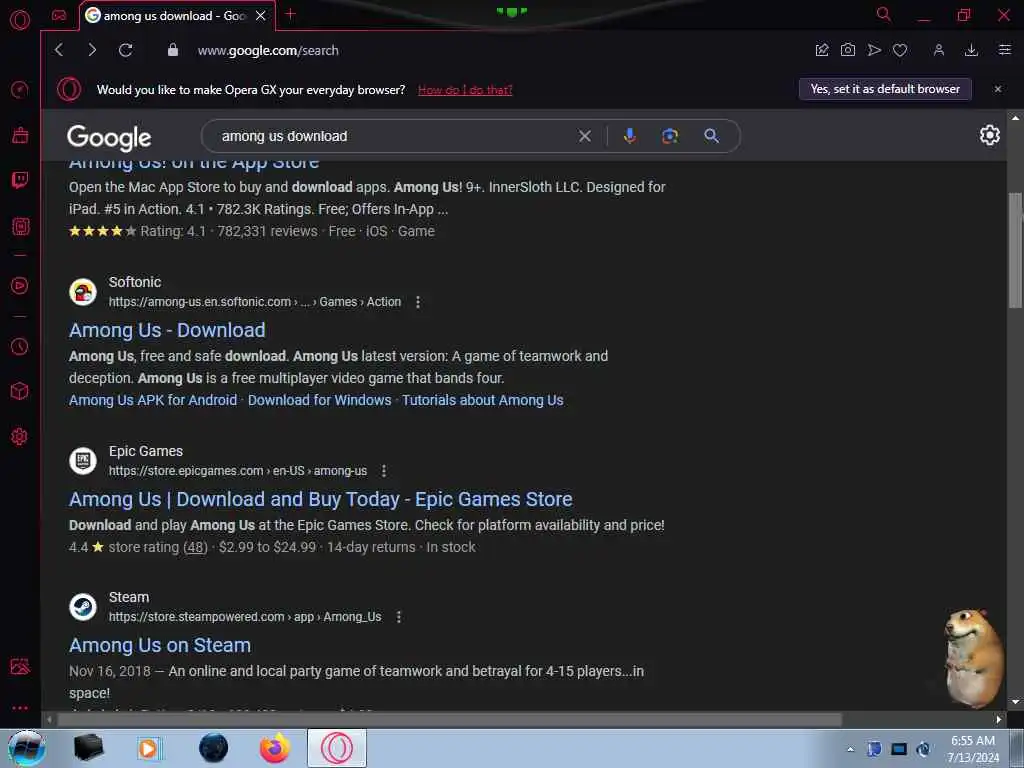Open the edit/share page toolbar icon

822,50
